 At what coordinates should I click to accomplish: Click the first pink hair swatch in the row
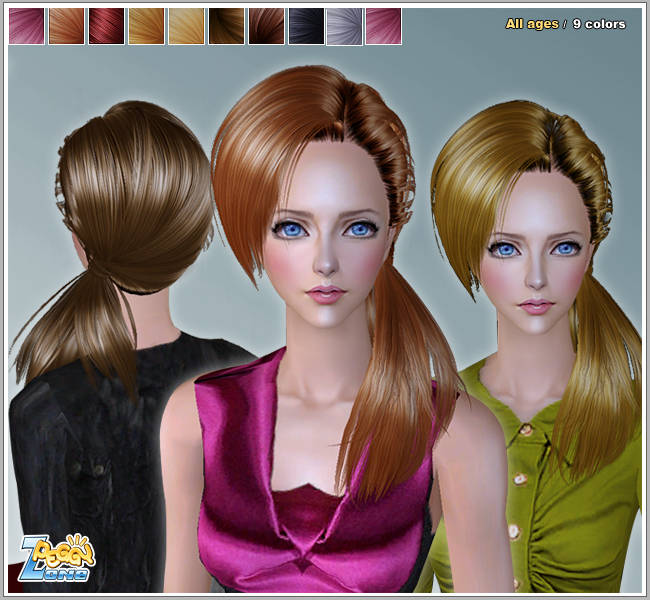pos(27,26)
